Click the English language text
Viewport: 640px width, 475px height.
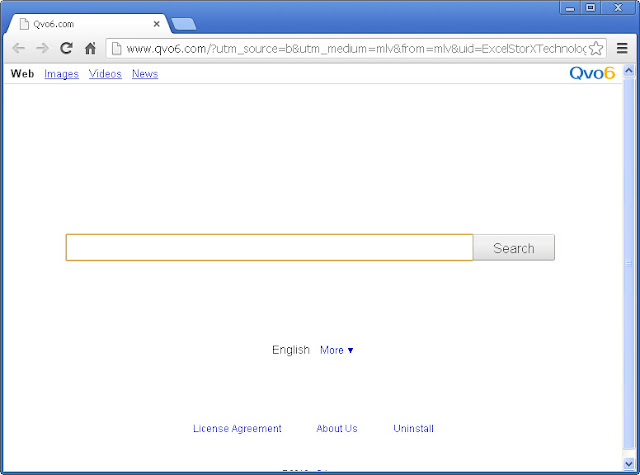291,350
